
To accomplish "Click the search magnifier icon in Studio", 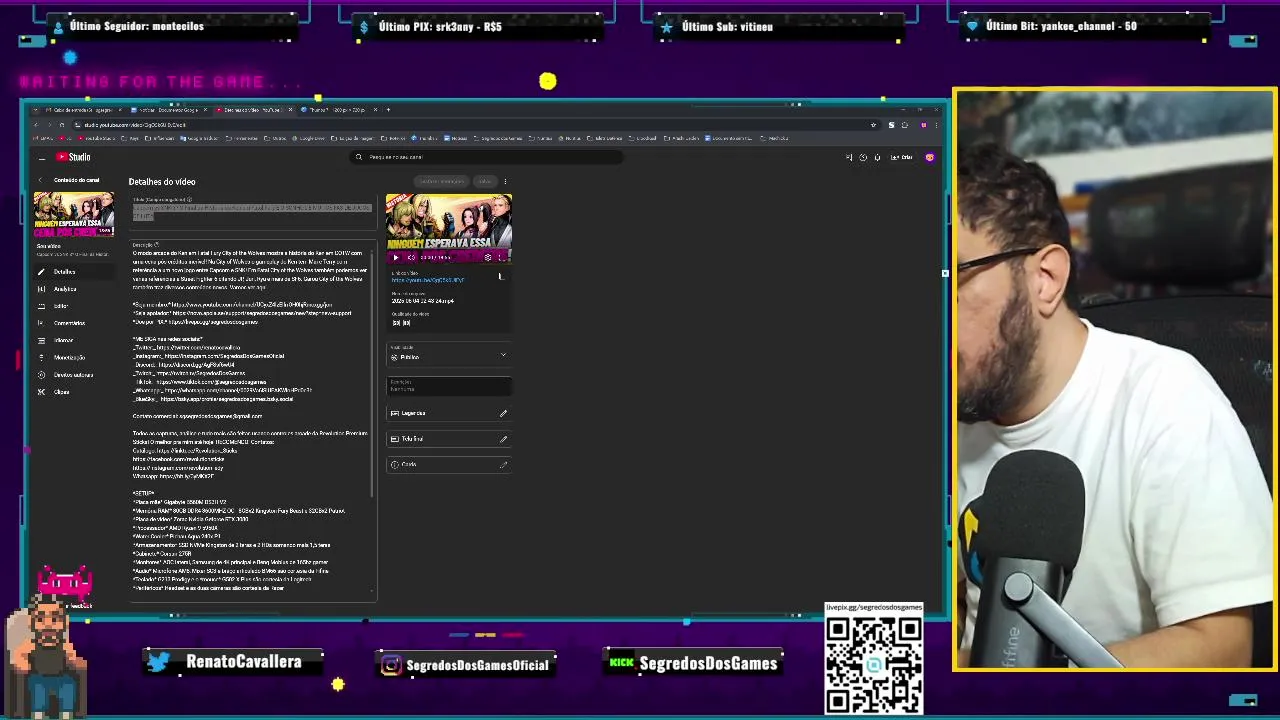I will pyautogui.click(x=359, y=157).
